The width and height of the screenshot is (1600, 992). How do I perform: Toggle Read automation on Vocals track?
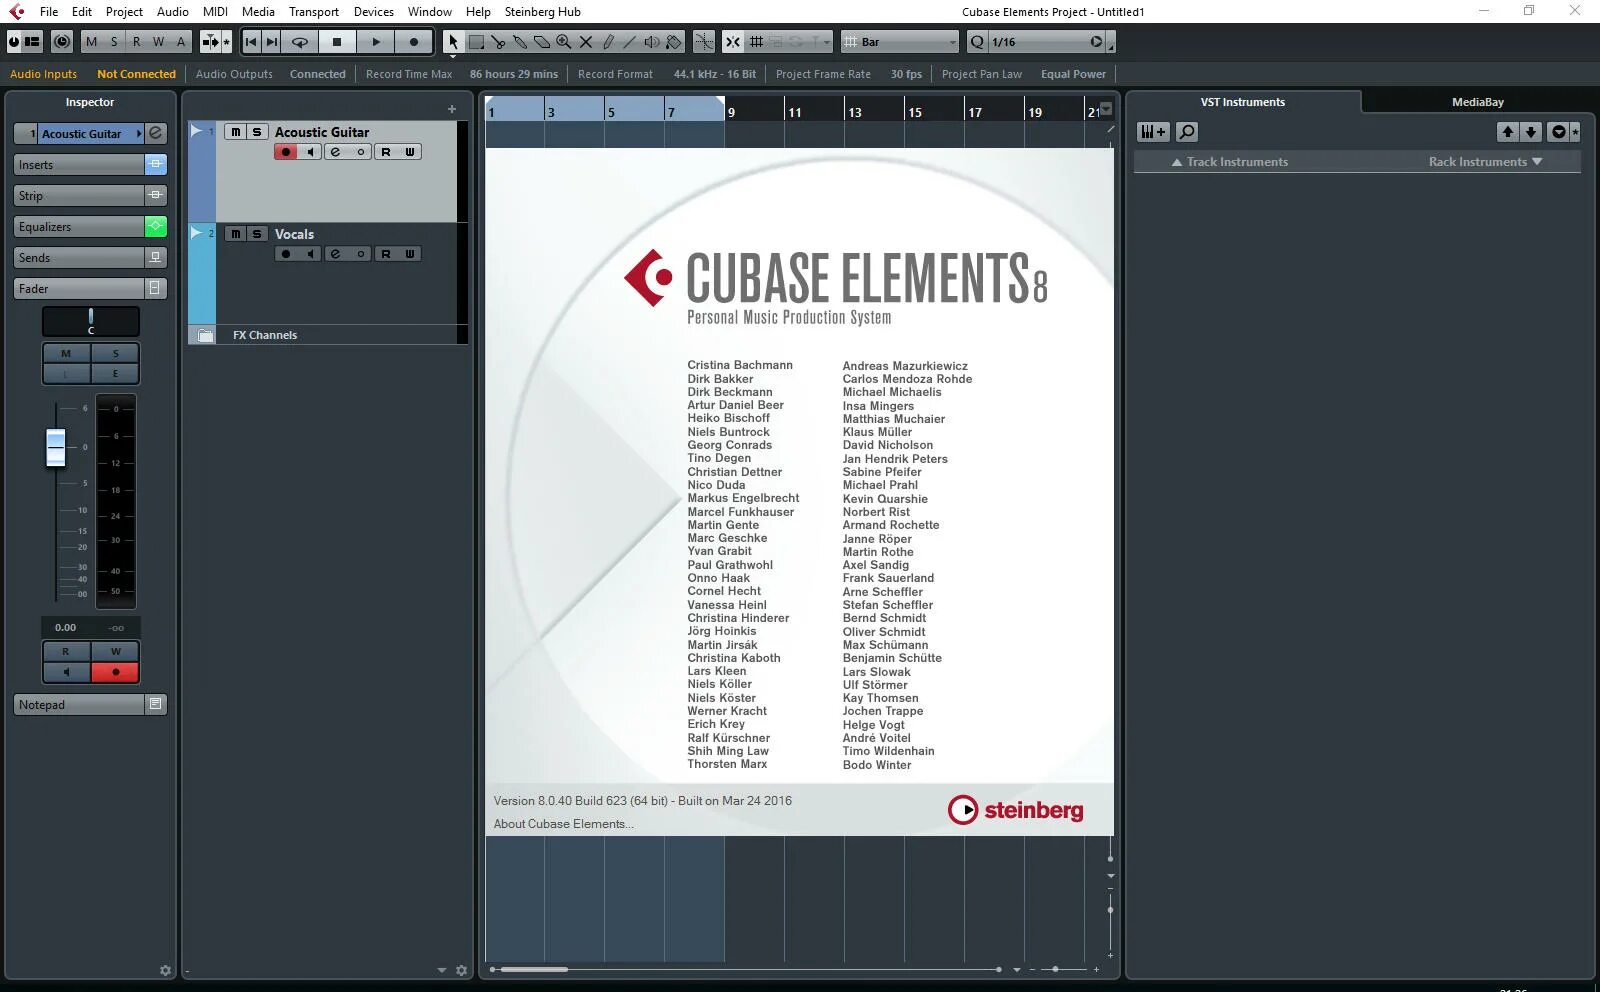pos(386,254)
